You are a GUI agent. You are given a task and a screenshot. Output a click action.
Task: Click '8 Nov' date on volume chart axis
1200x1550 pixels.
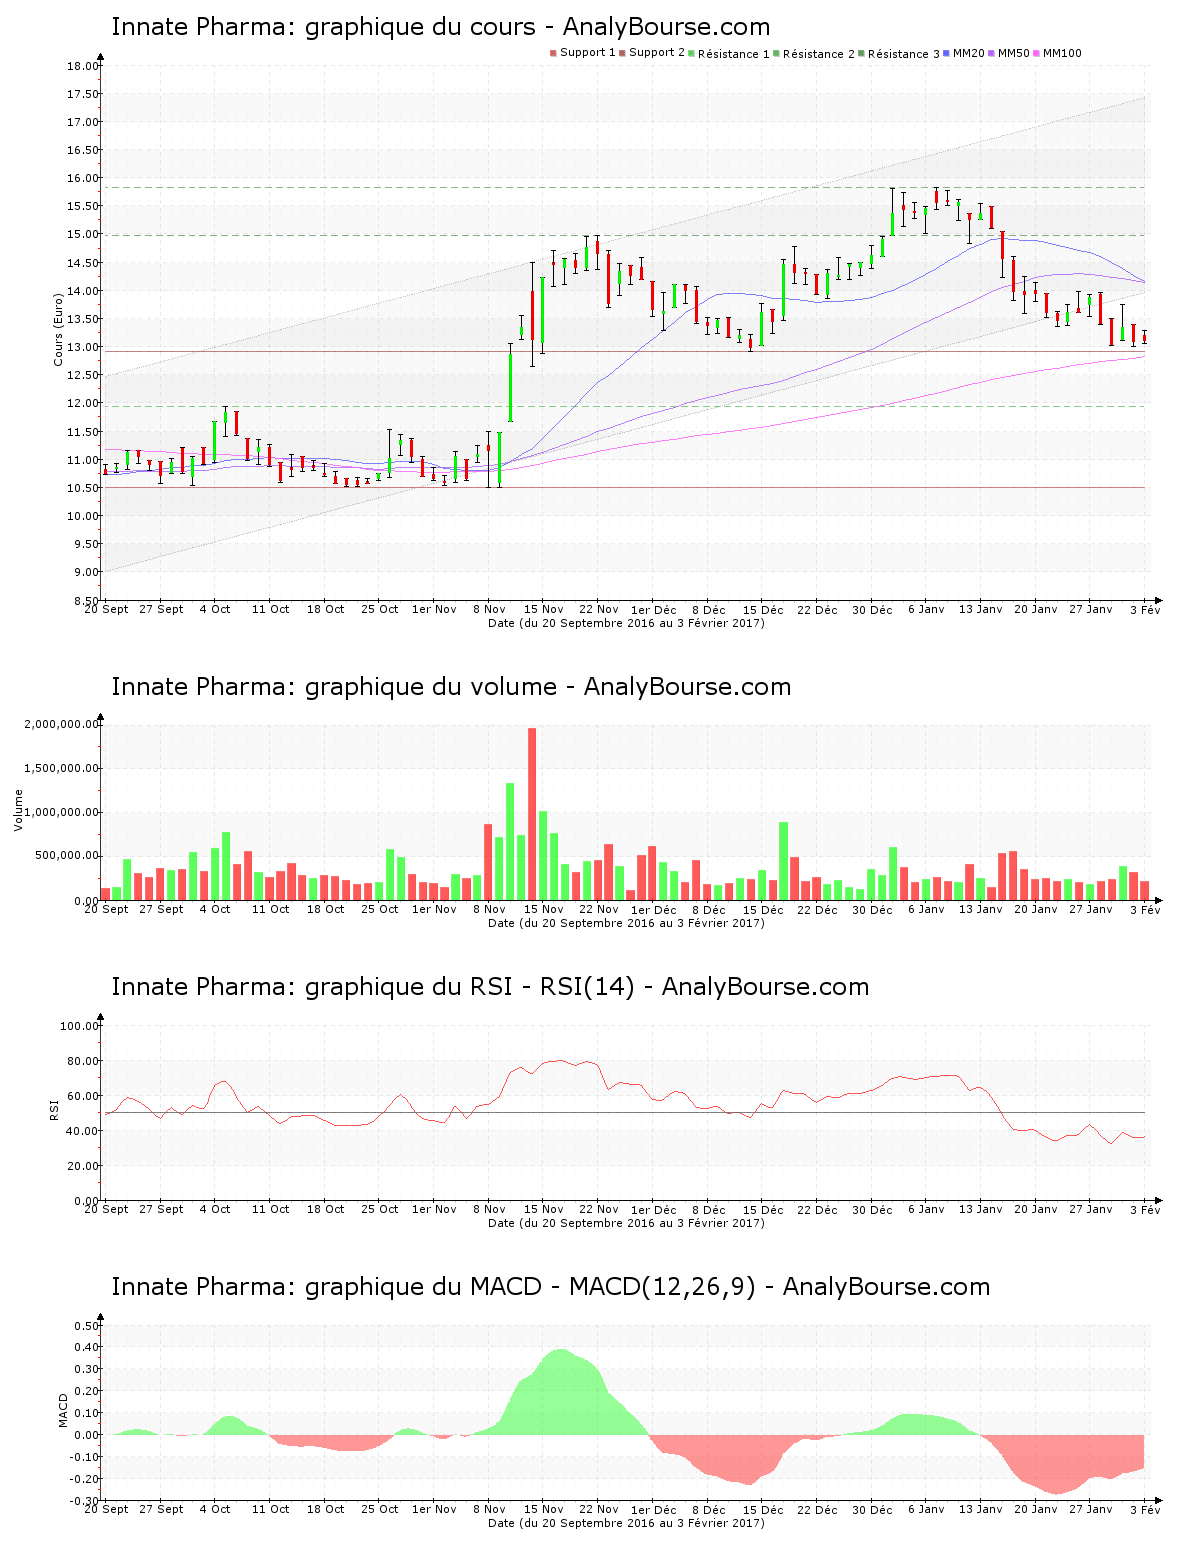pos(489,909)
